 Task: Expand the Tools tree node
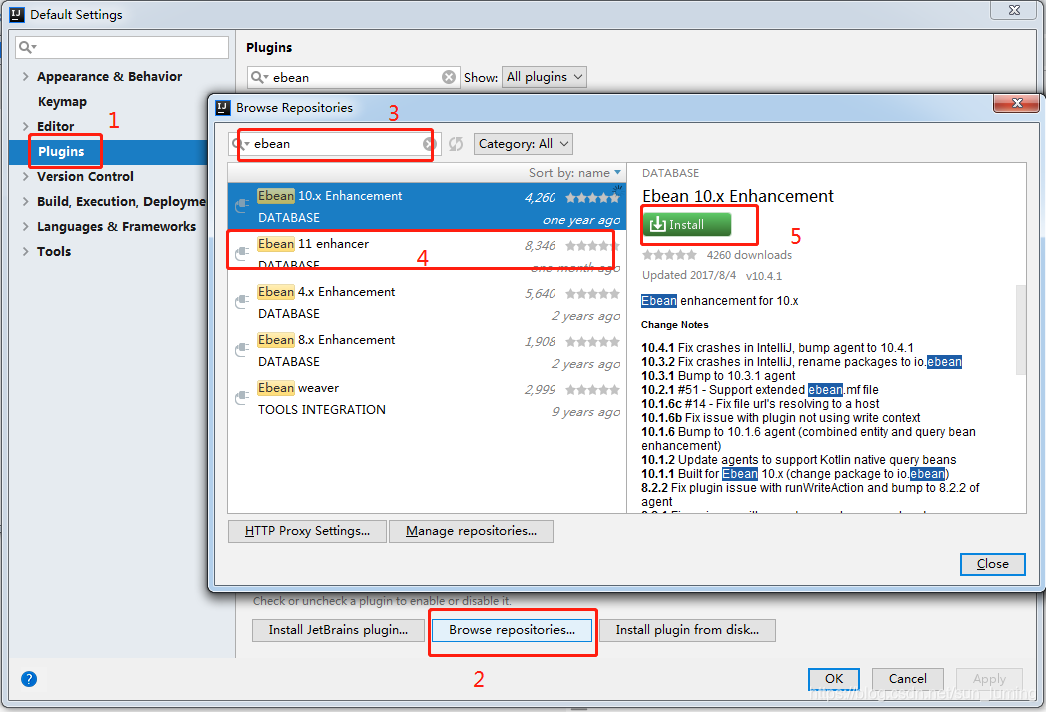click(x=25, y=251)
